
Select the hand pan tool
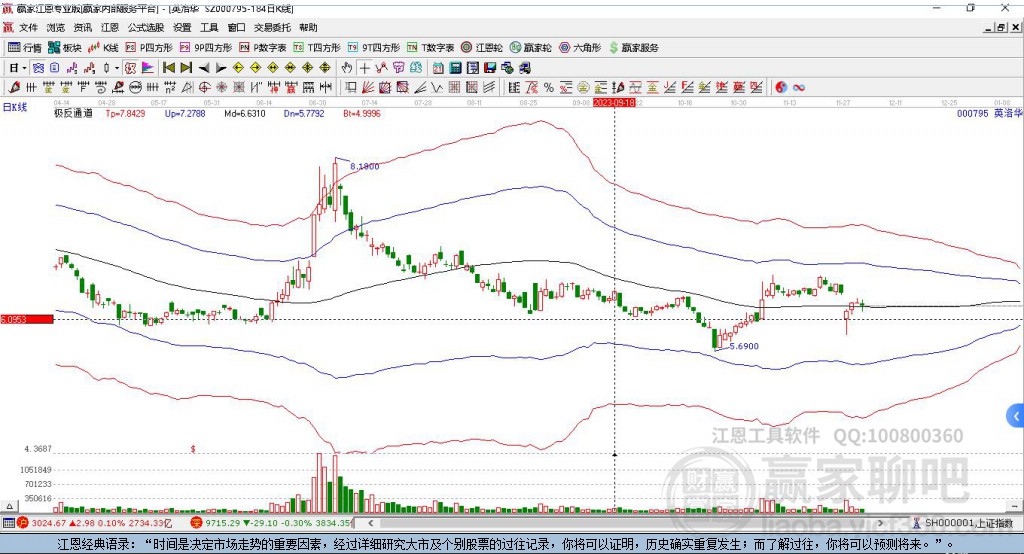(346, 68)
